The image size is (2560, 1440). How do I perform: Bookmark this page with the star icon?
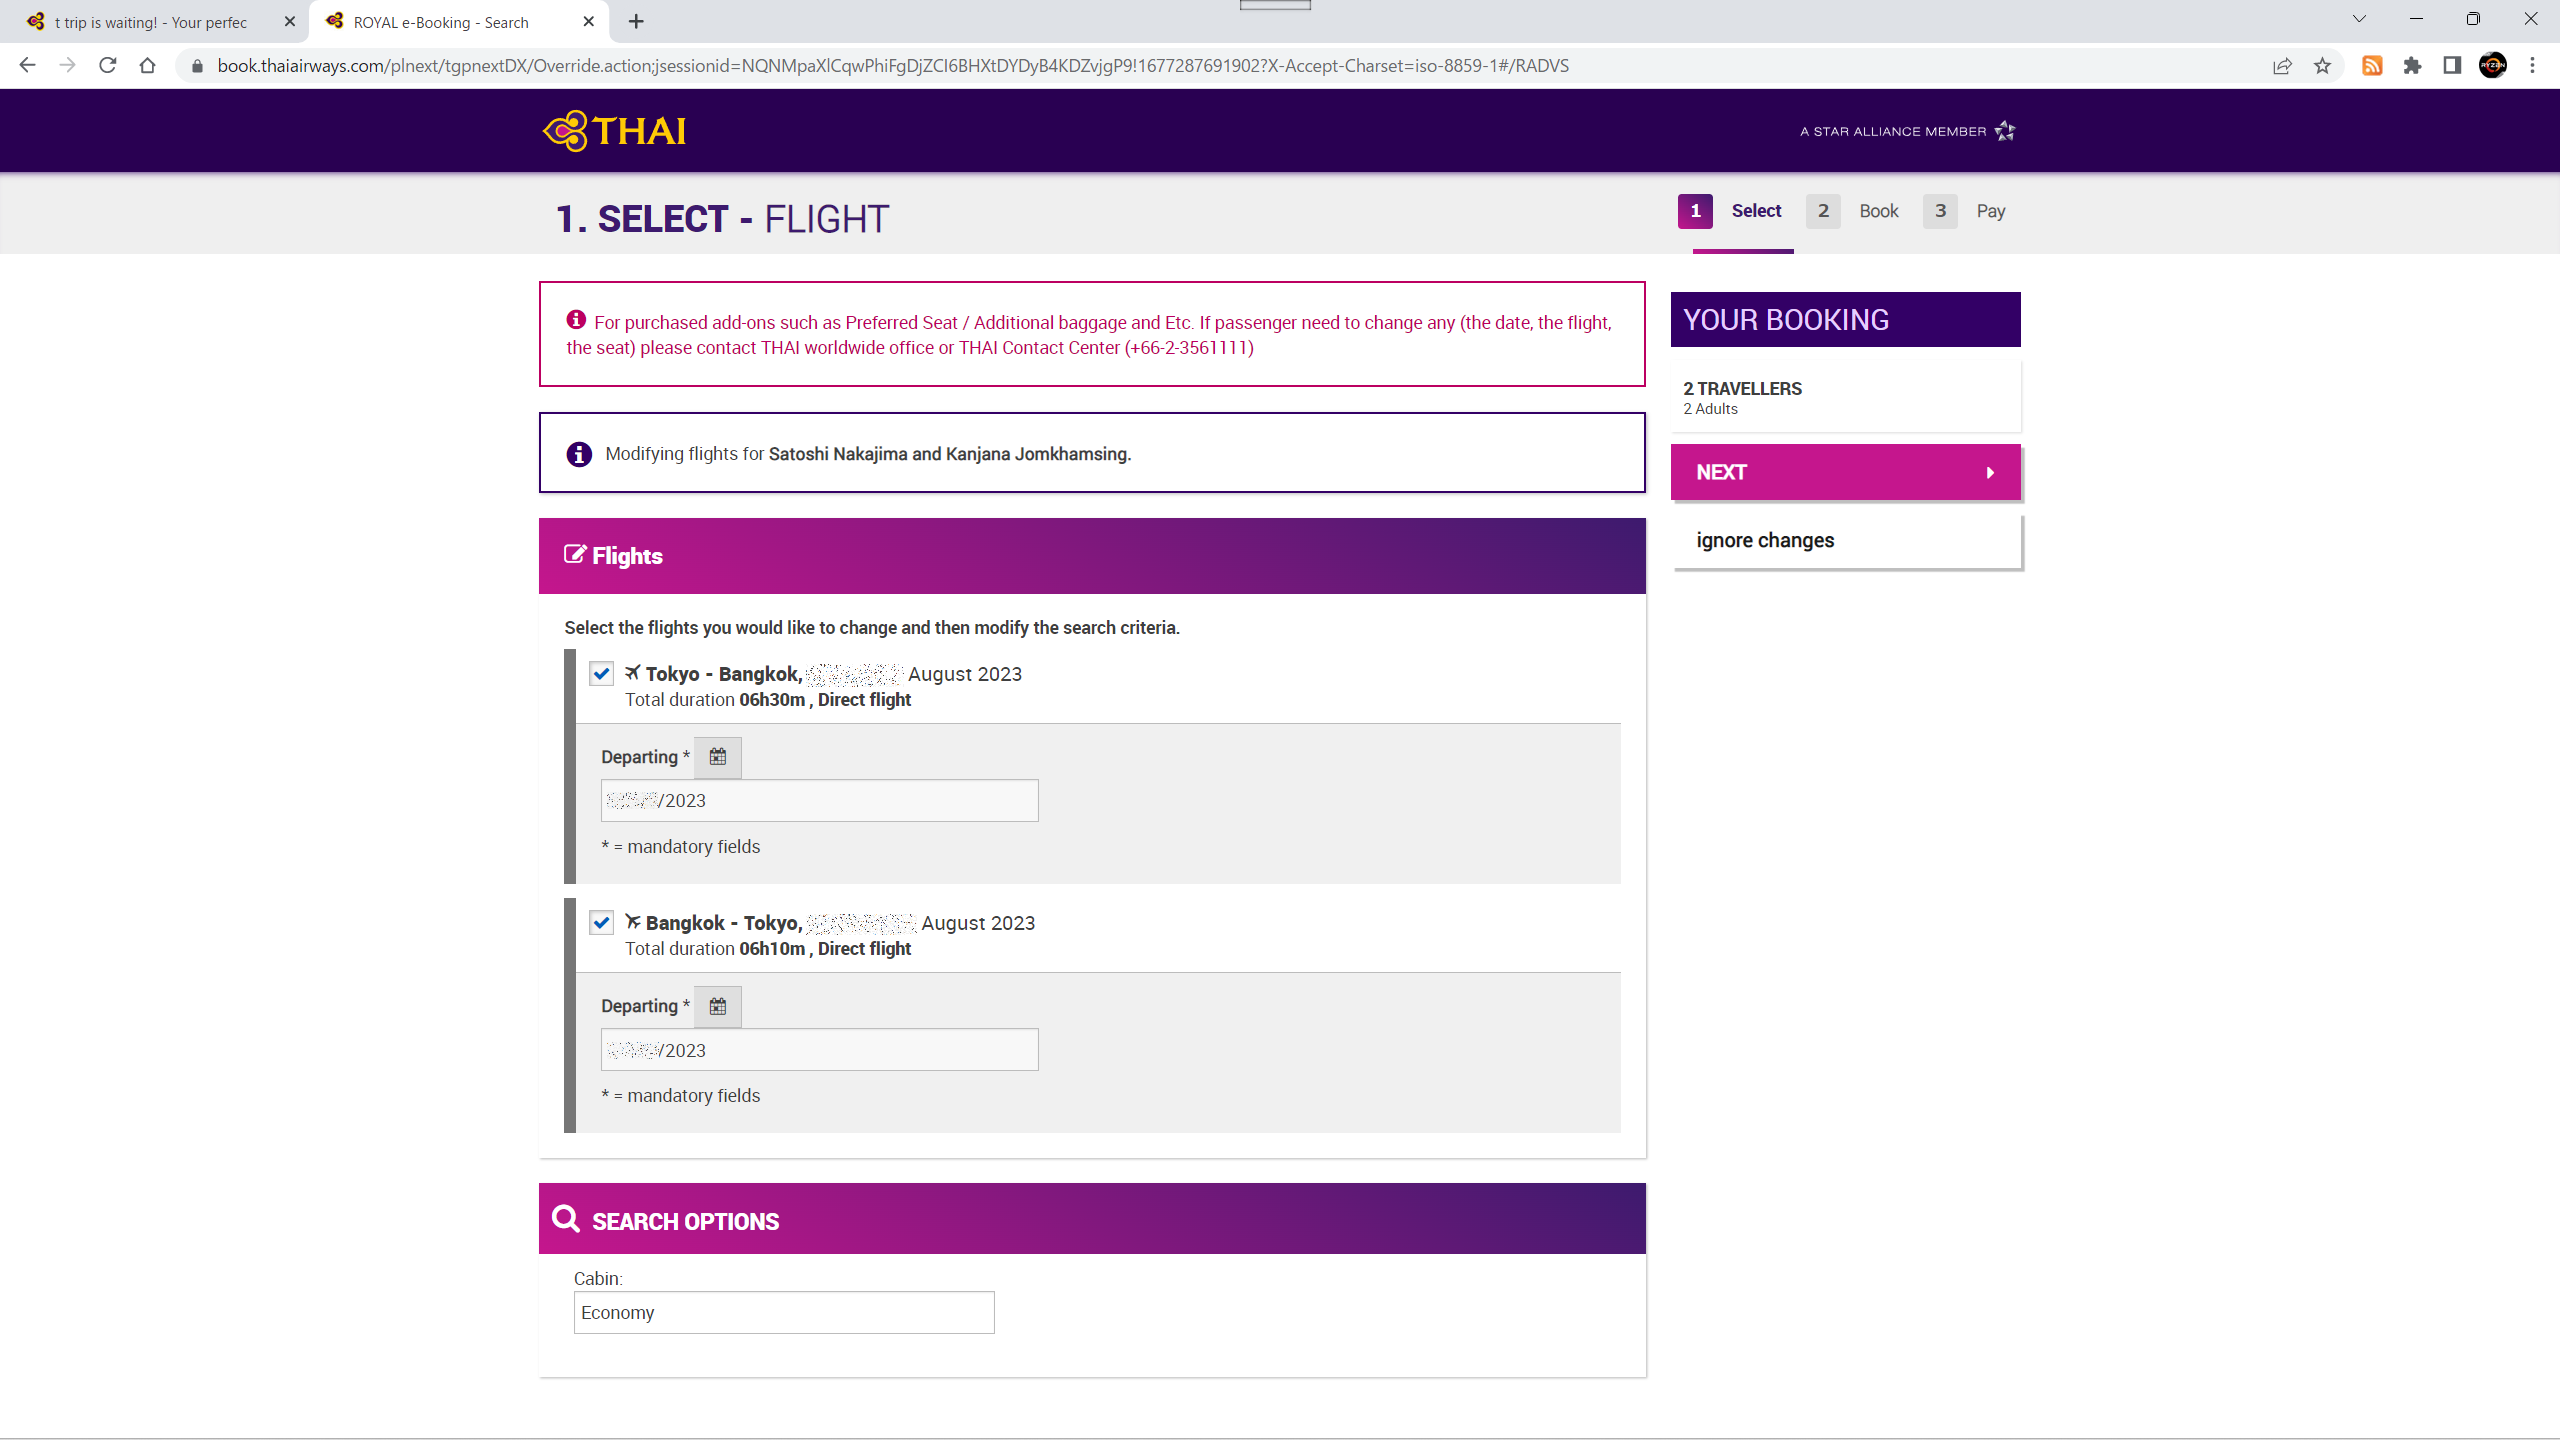click(2322, 66)
